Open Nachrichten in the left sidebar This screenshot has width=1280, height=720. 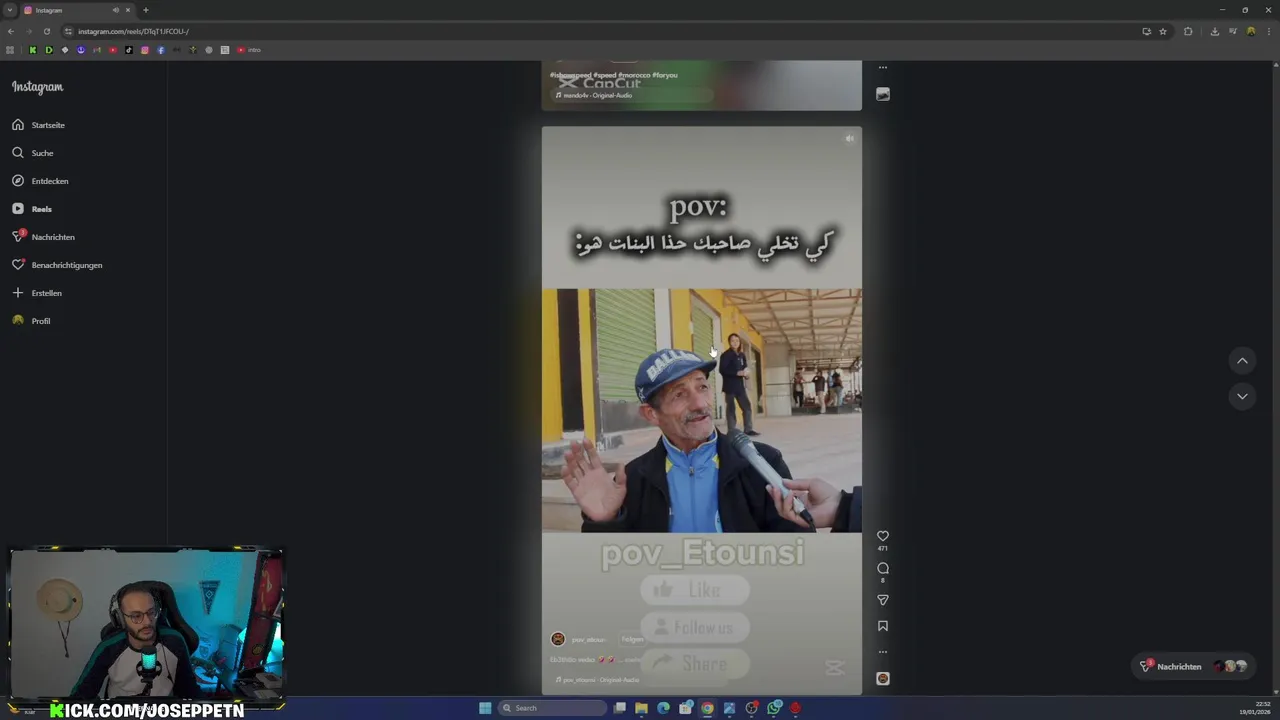43,237
